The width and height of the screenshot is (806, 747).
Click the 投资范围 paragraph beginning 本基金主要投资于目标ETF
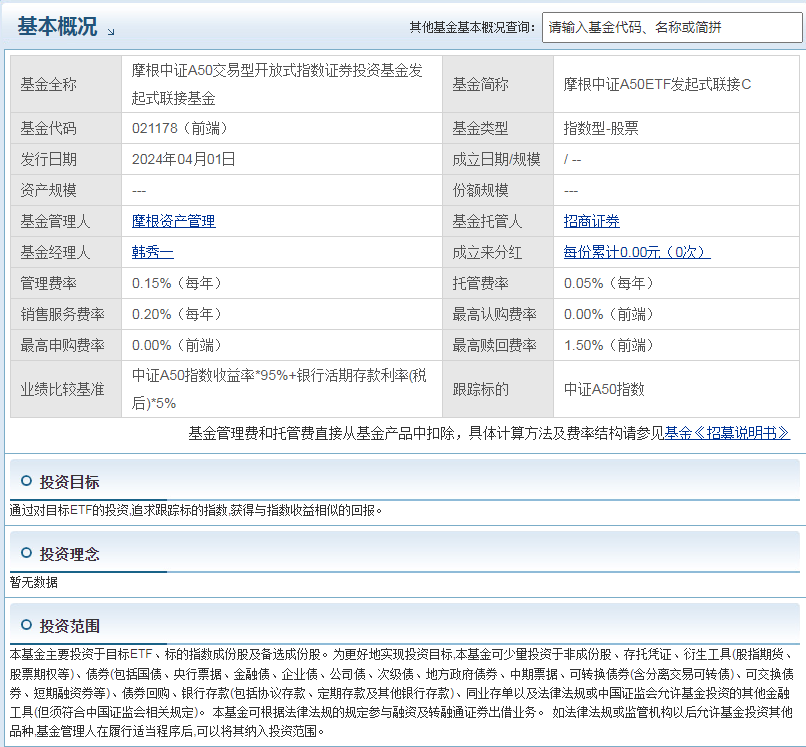coord(402,692)
